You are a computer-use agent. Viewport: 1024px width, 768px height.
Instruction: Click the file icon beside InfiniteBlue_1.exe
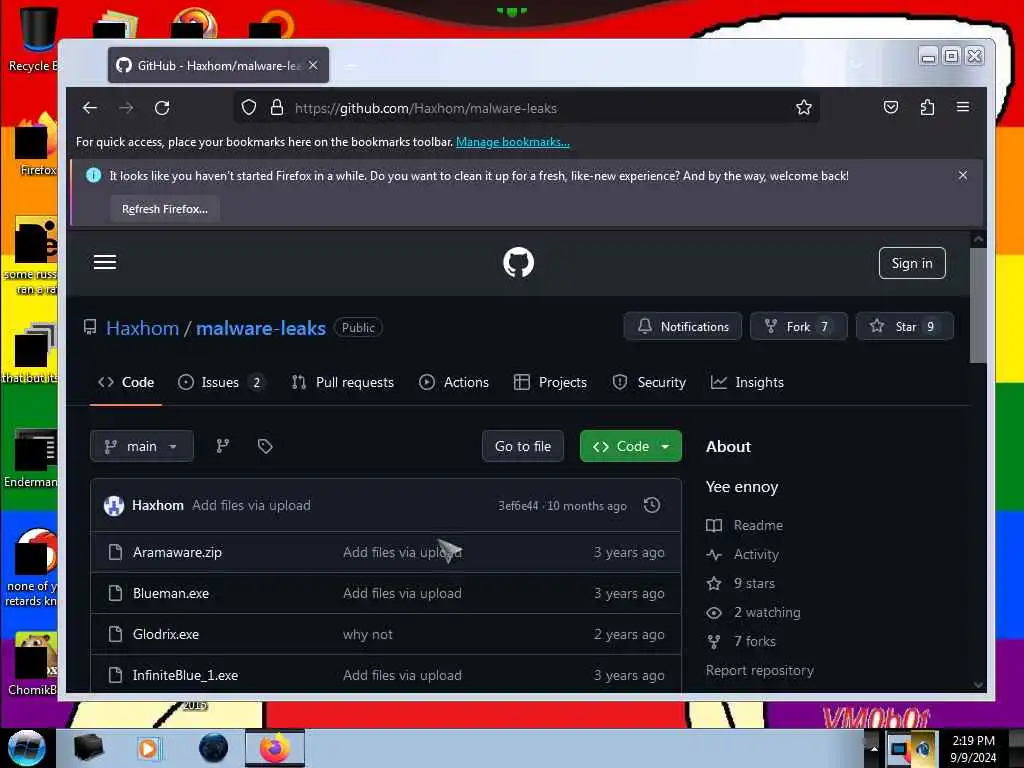[x=116, y=675]
